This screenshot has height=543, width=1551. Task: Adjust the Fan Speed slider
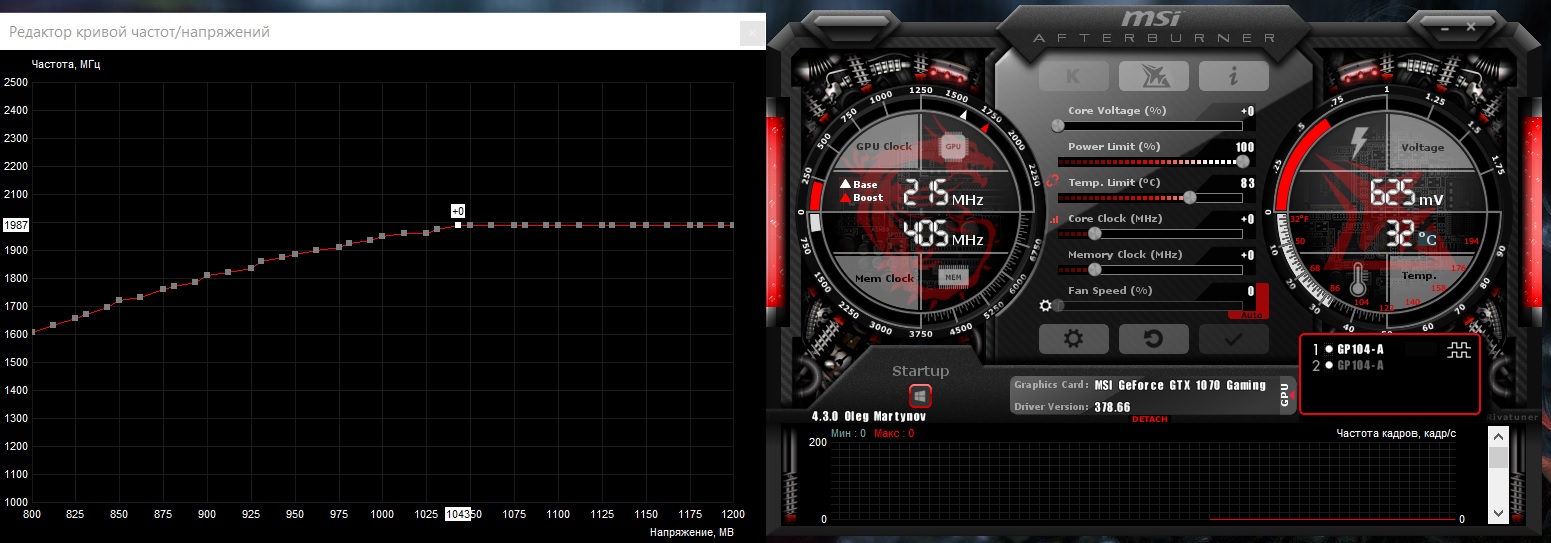[x=1148, y=305]
